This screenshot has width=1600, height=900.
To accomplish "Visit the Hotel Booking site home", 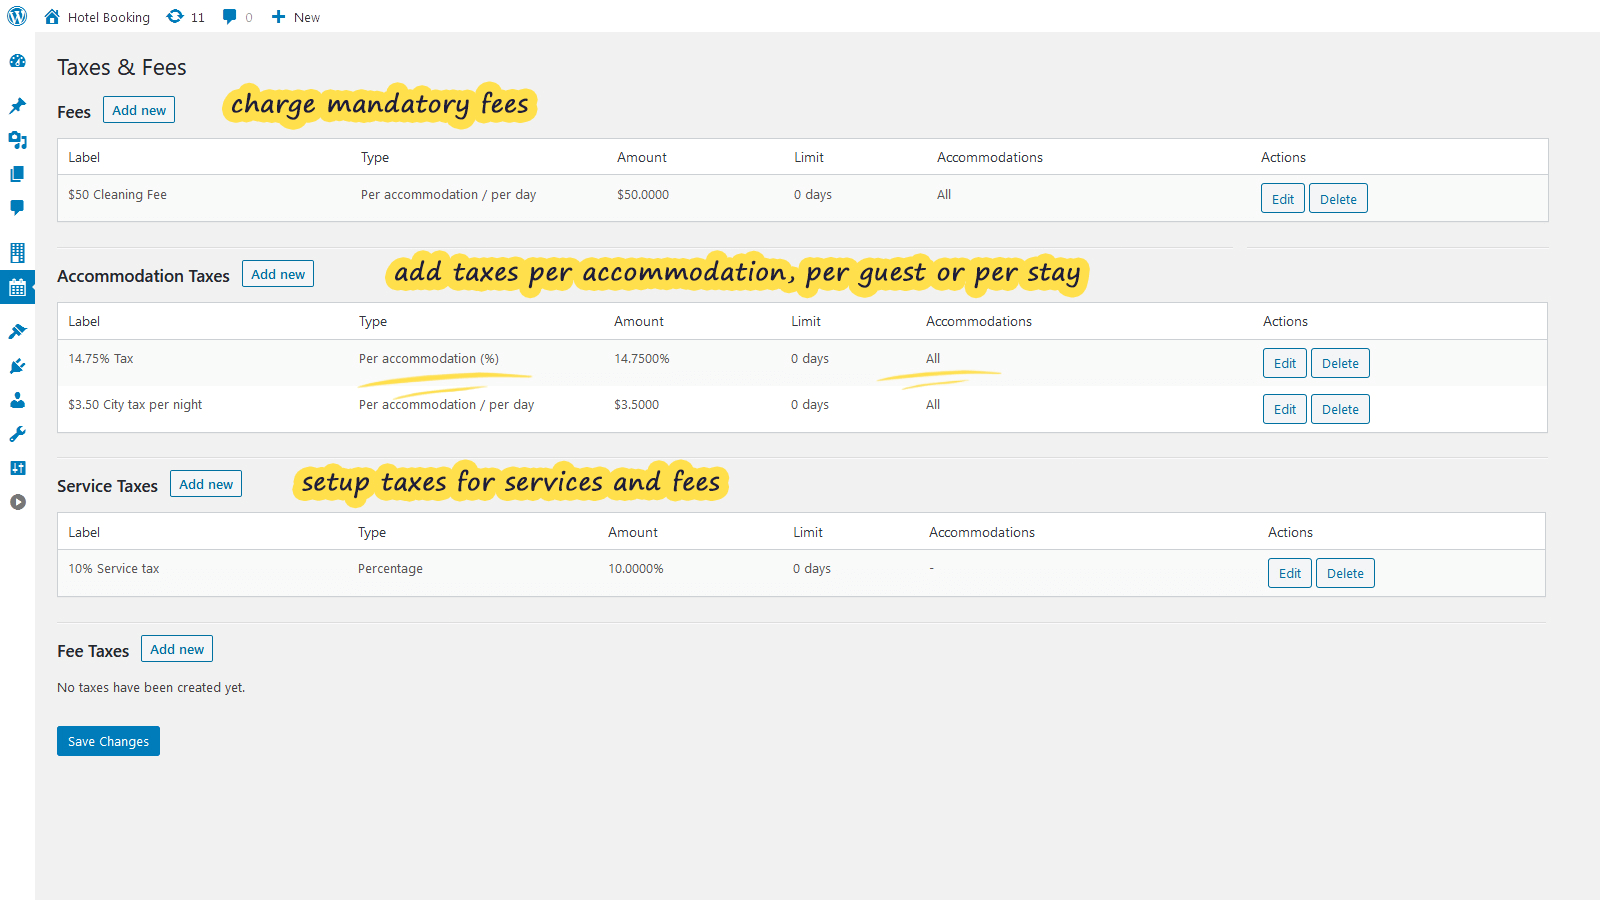I will [97, 17].
